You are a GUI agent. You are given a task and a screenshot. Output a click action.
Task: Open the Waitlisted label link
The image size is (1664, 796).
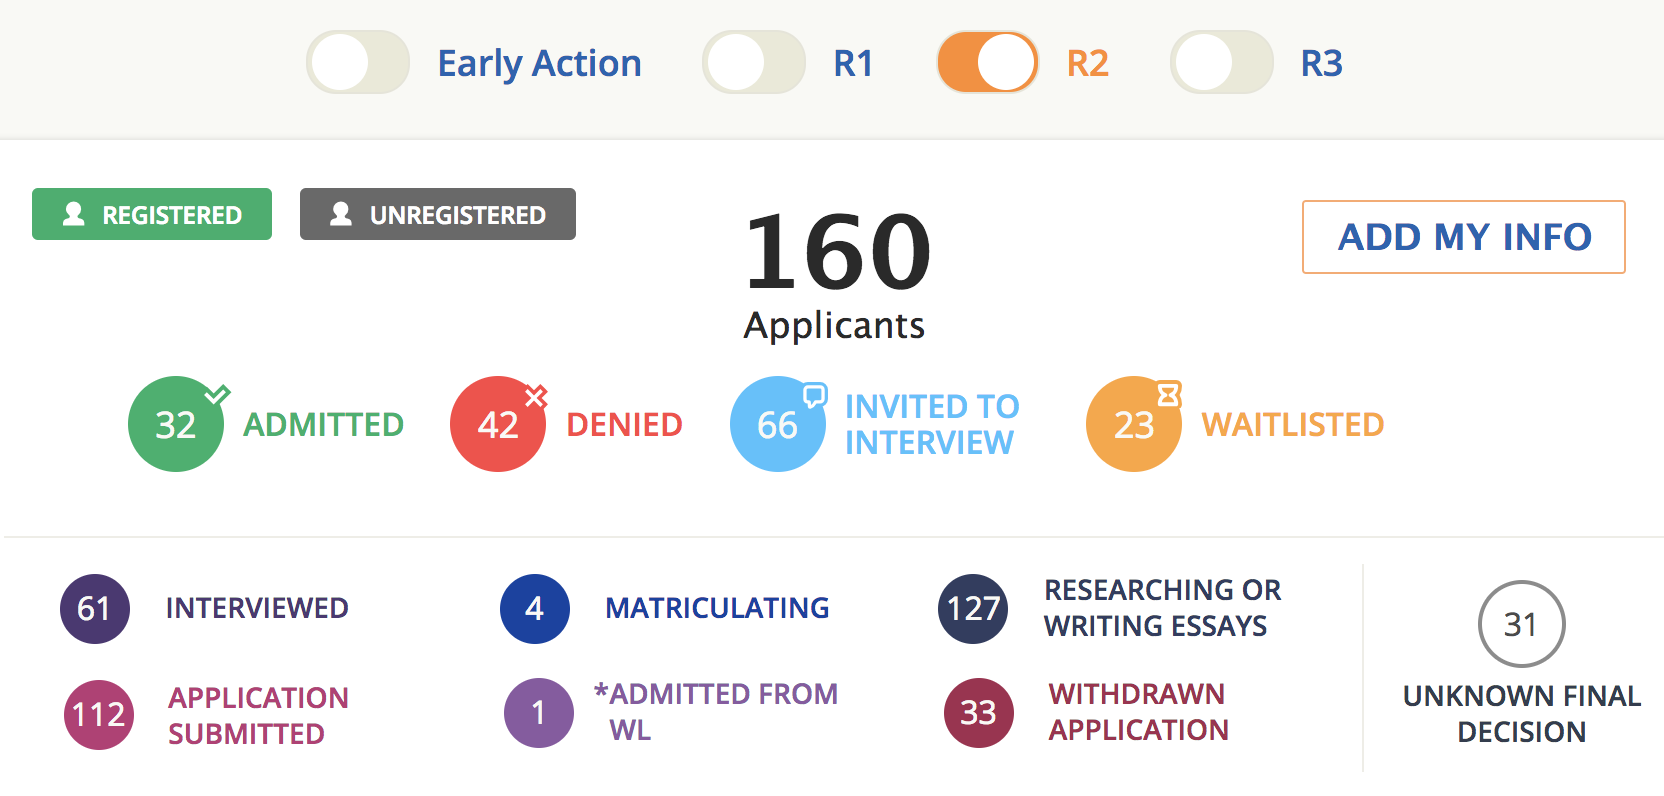pos(1292,425)
